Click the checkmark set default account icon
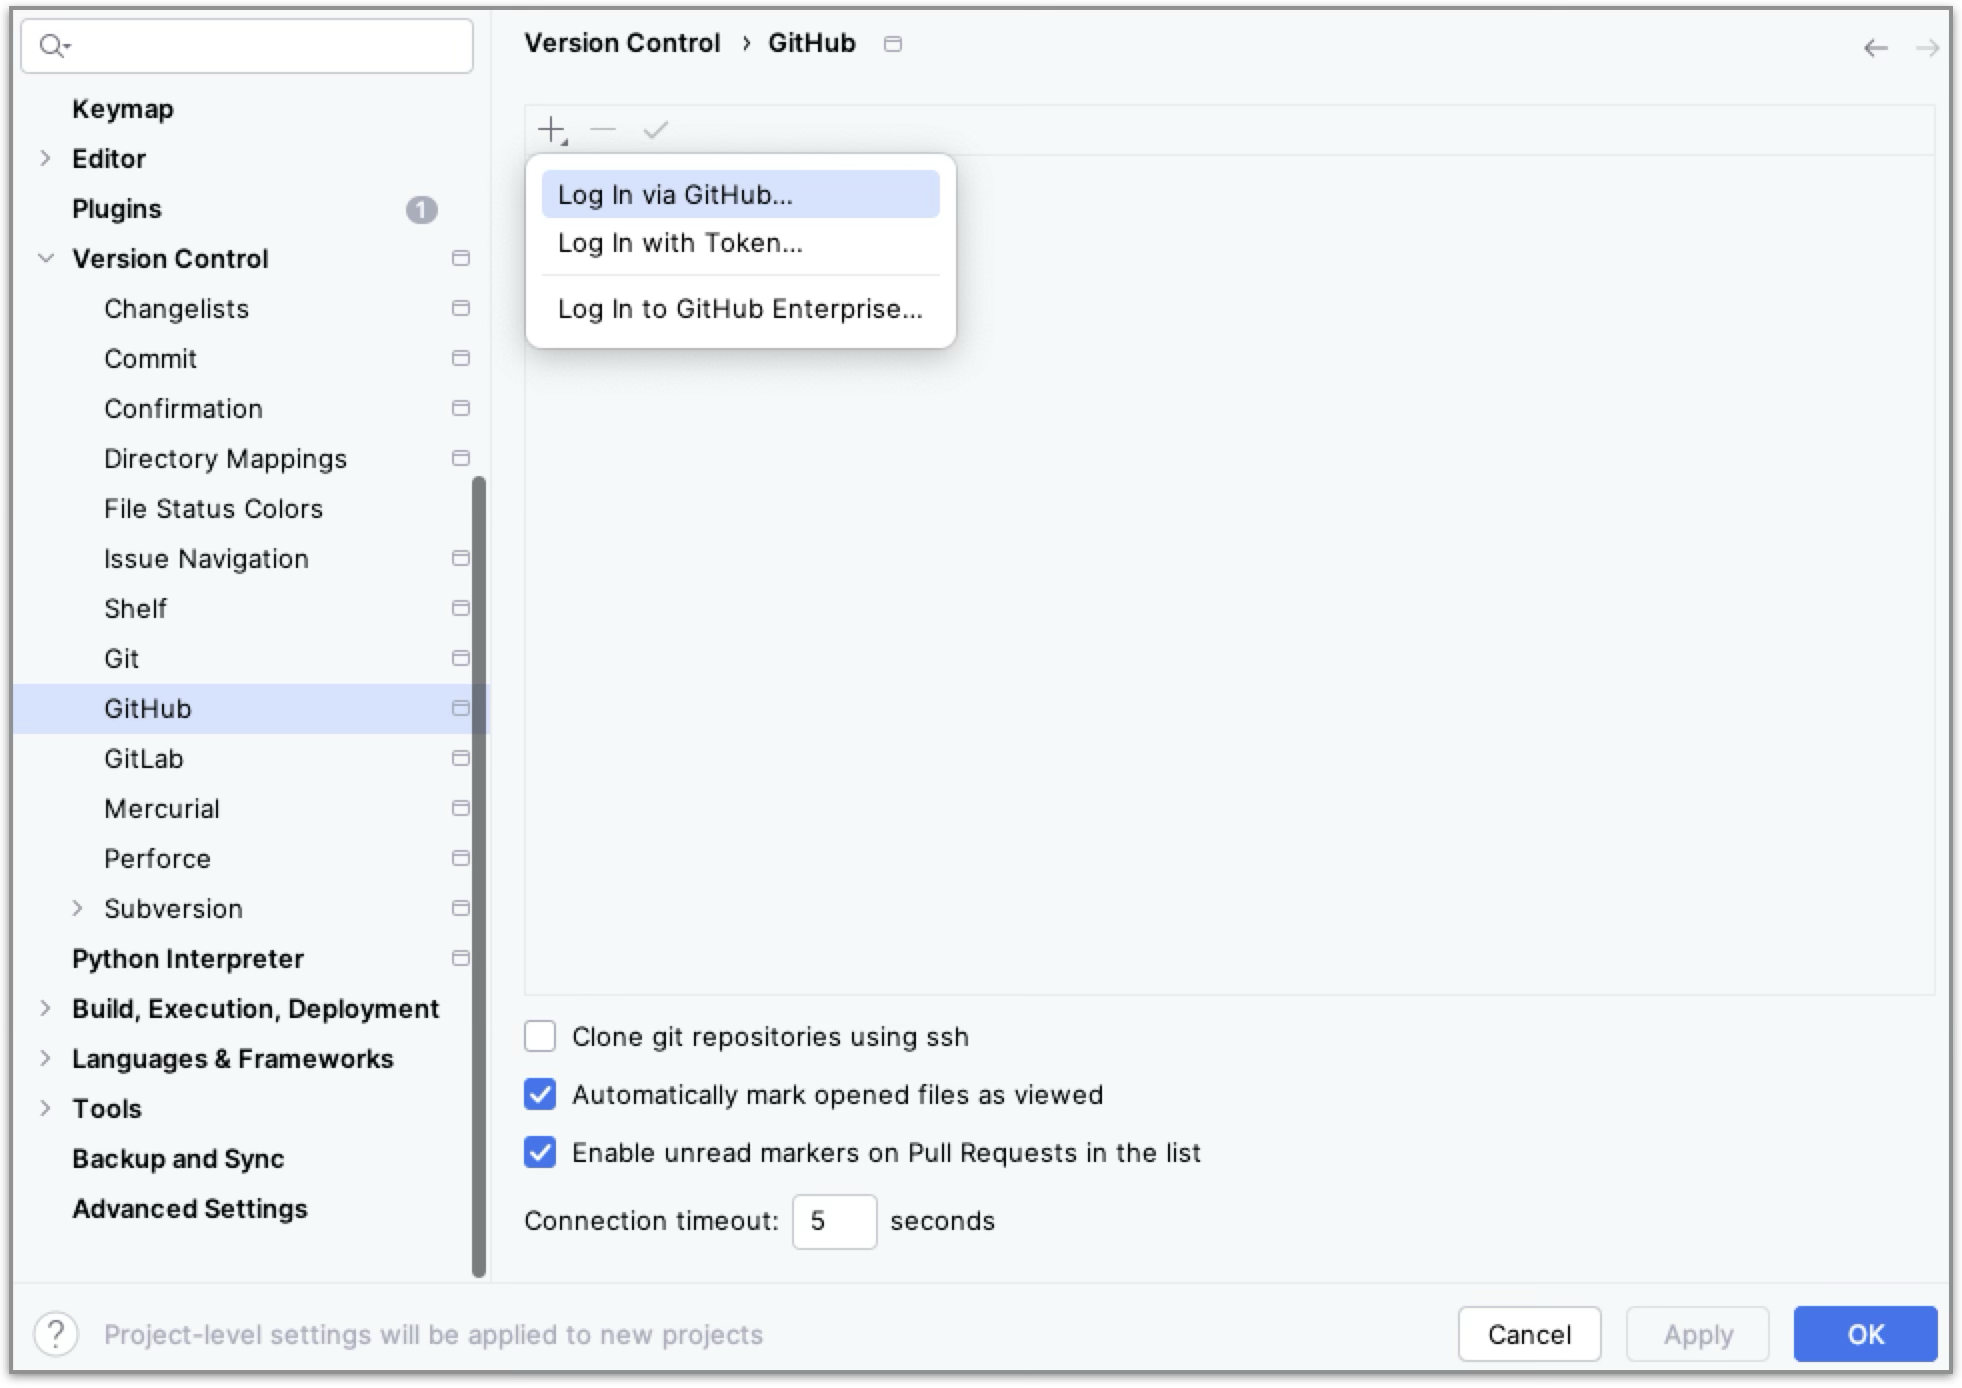This screenshot has width=1962, height=1388. coord(656,130)
